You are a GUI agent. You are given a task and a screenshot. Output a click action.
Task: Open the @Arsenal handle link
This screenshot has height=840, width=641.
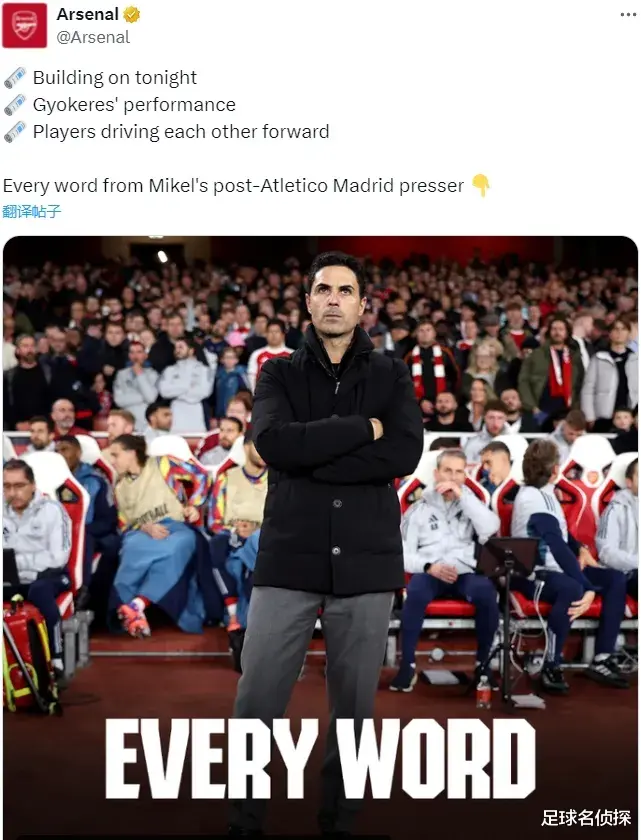pos(93,37)
